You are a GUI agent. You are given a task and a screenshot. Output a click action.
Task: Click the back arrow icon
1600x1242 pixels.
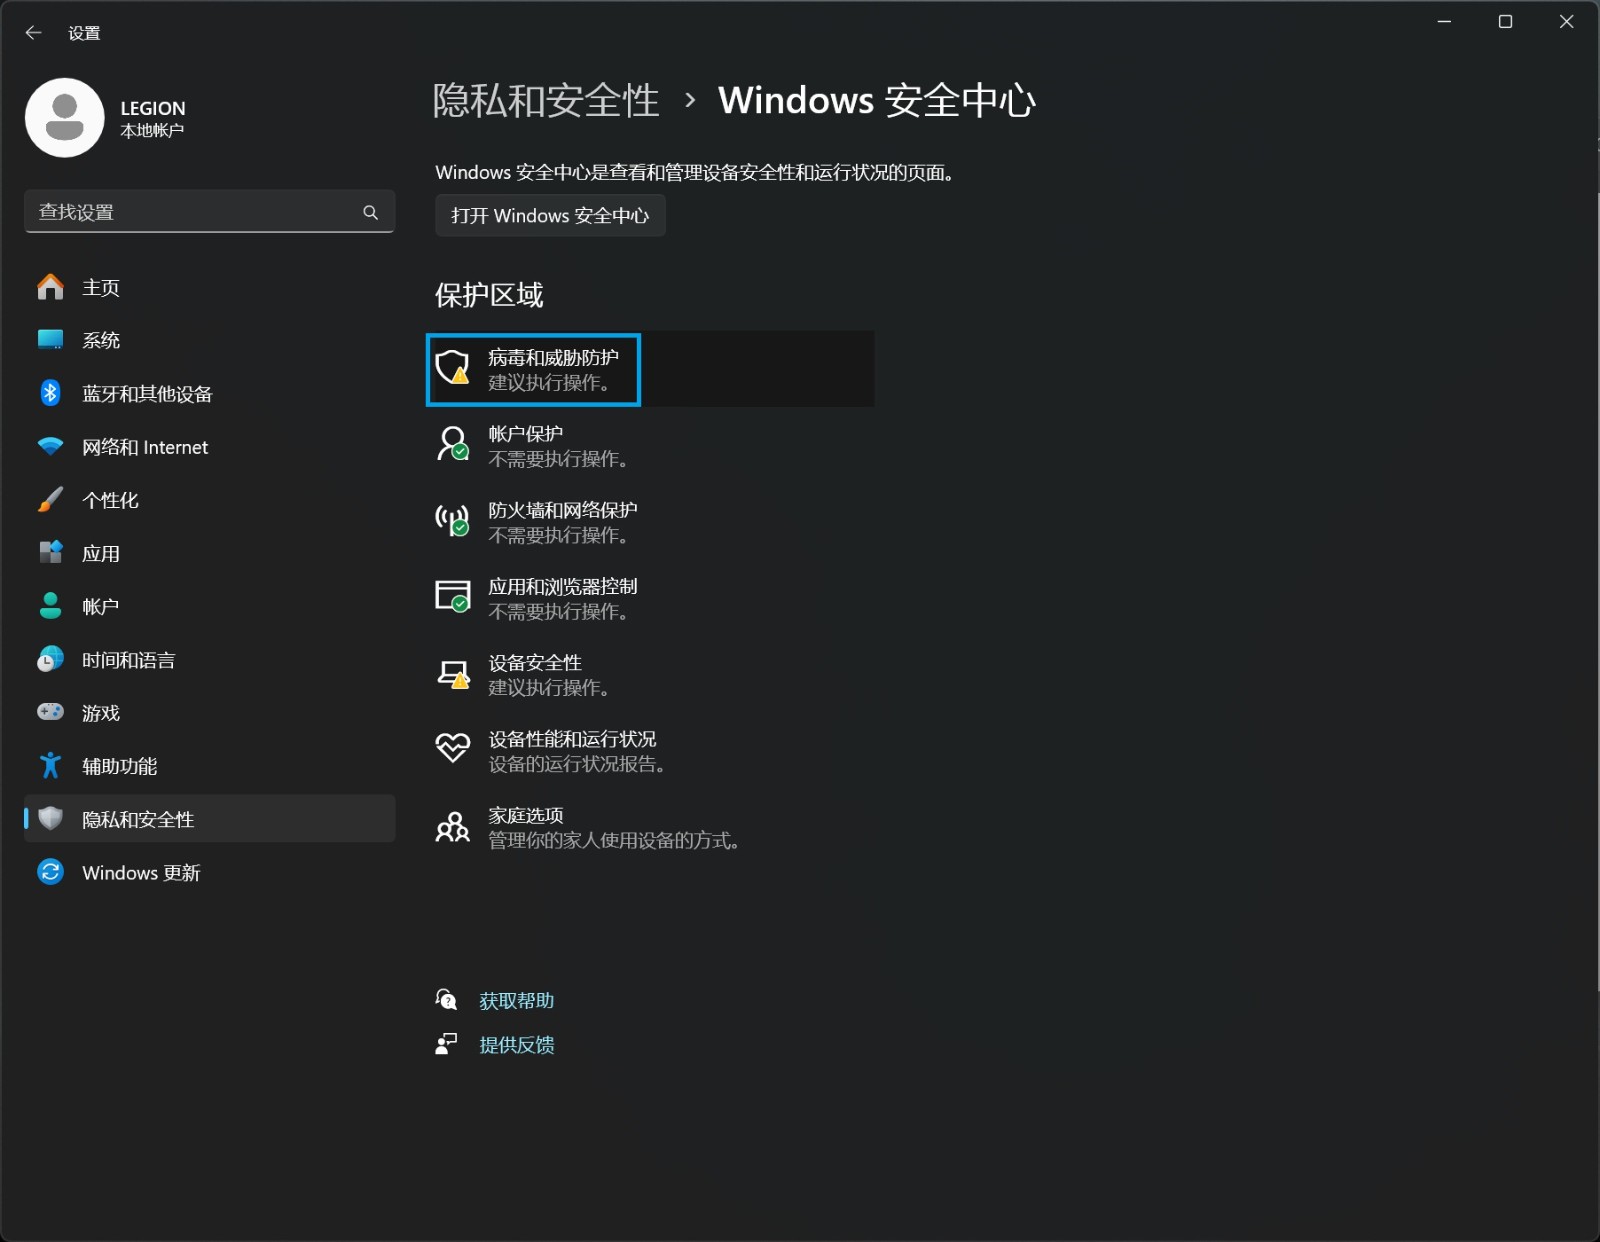click(x=33, y=33)
